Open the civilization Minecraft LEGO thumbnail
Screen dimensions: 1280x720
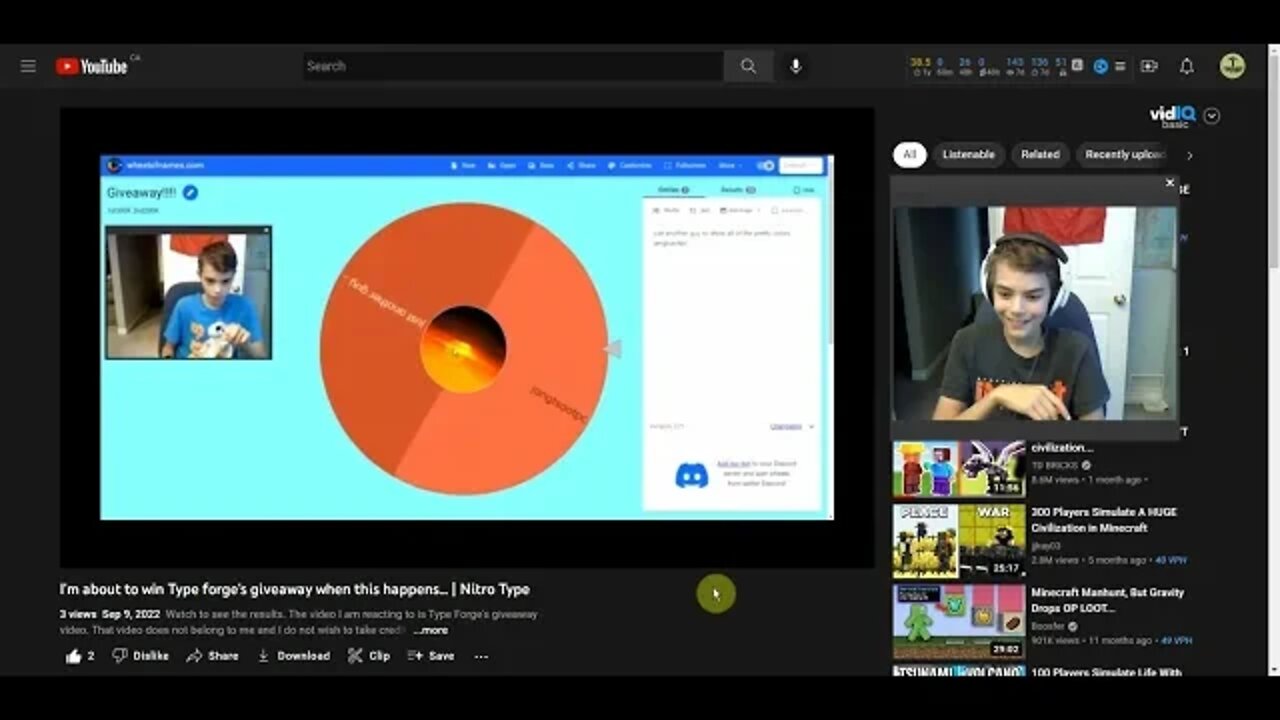(959, 469)
